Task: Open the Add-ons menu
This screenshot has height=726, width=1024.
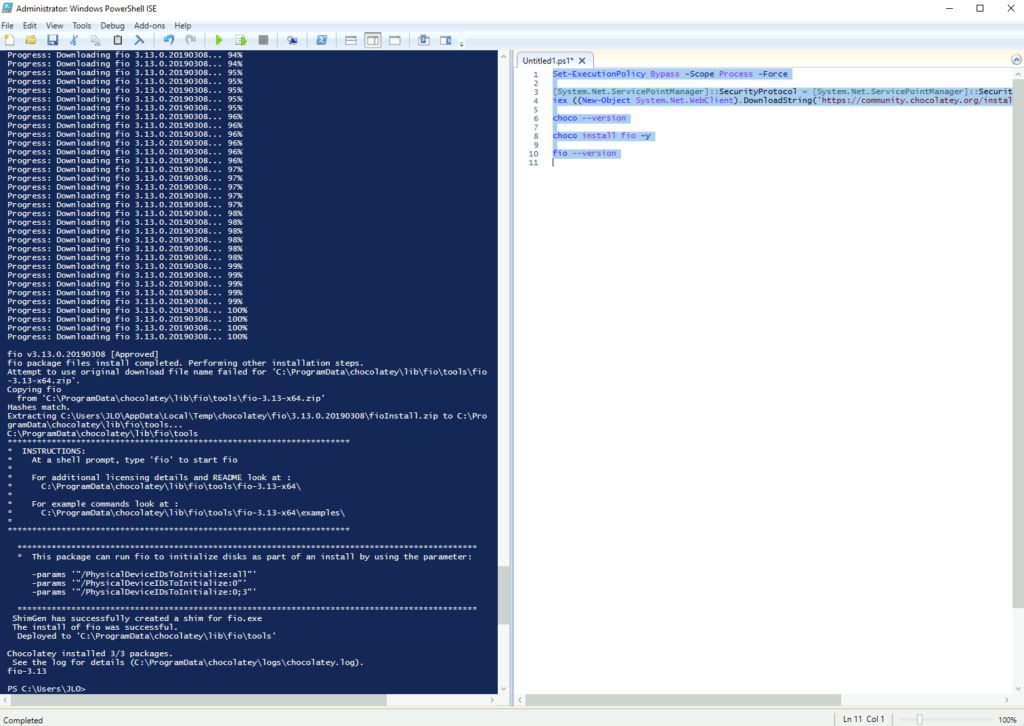Action: coord(149,25)
